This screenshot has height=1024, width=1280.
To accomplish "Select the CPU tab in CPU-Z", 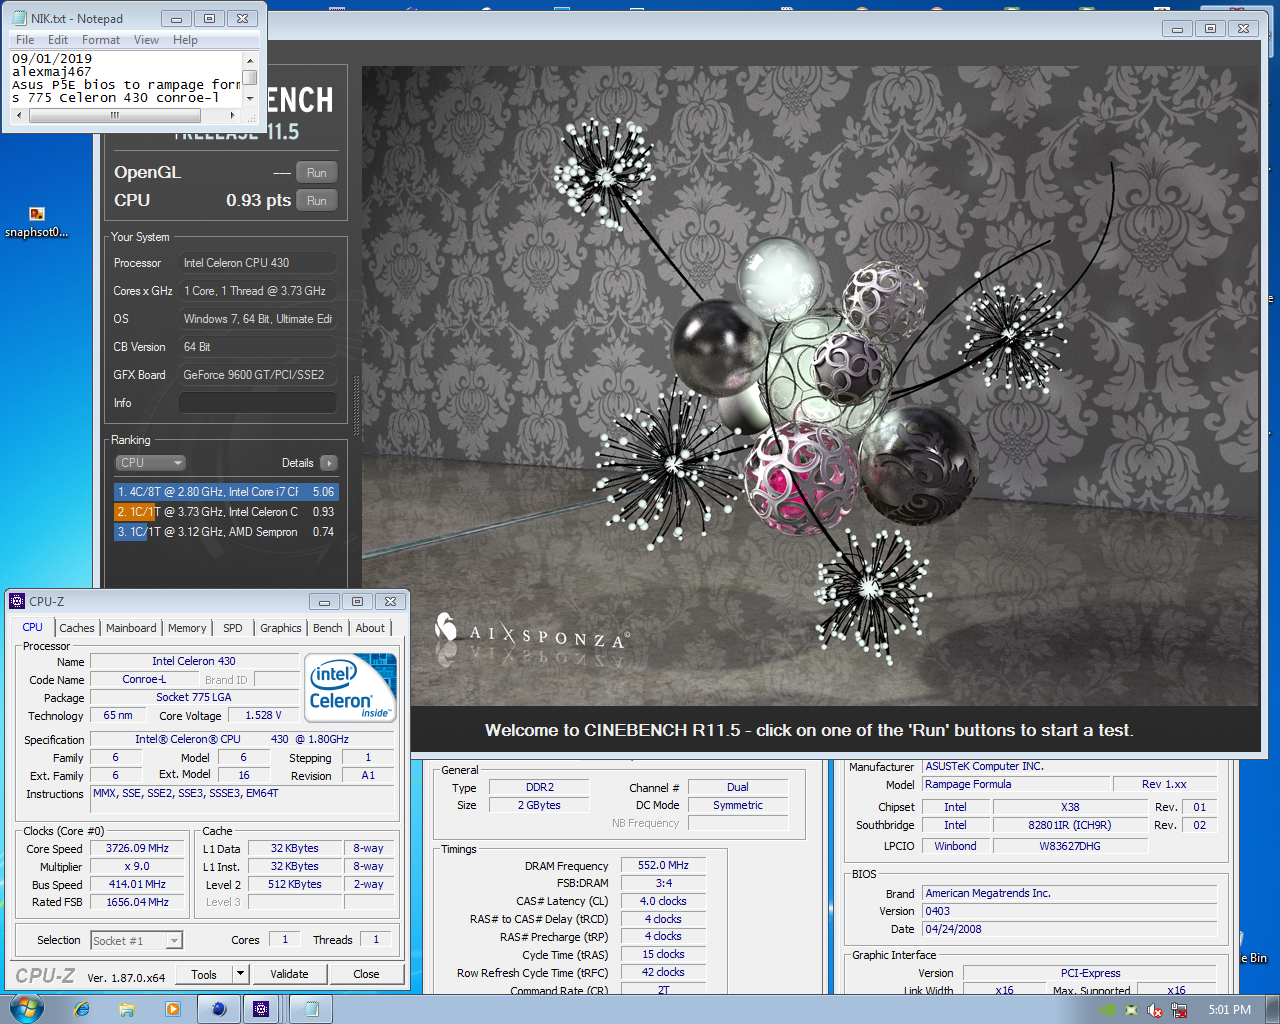I will pos(33,627).
